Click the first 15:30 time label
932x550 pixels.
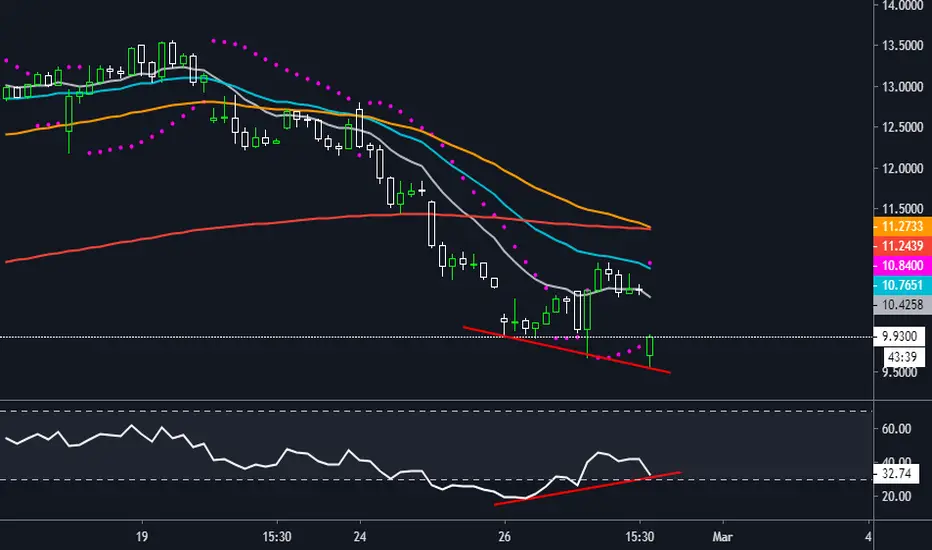click(x=277, y=536)
